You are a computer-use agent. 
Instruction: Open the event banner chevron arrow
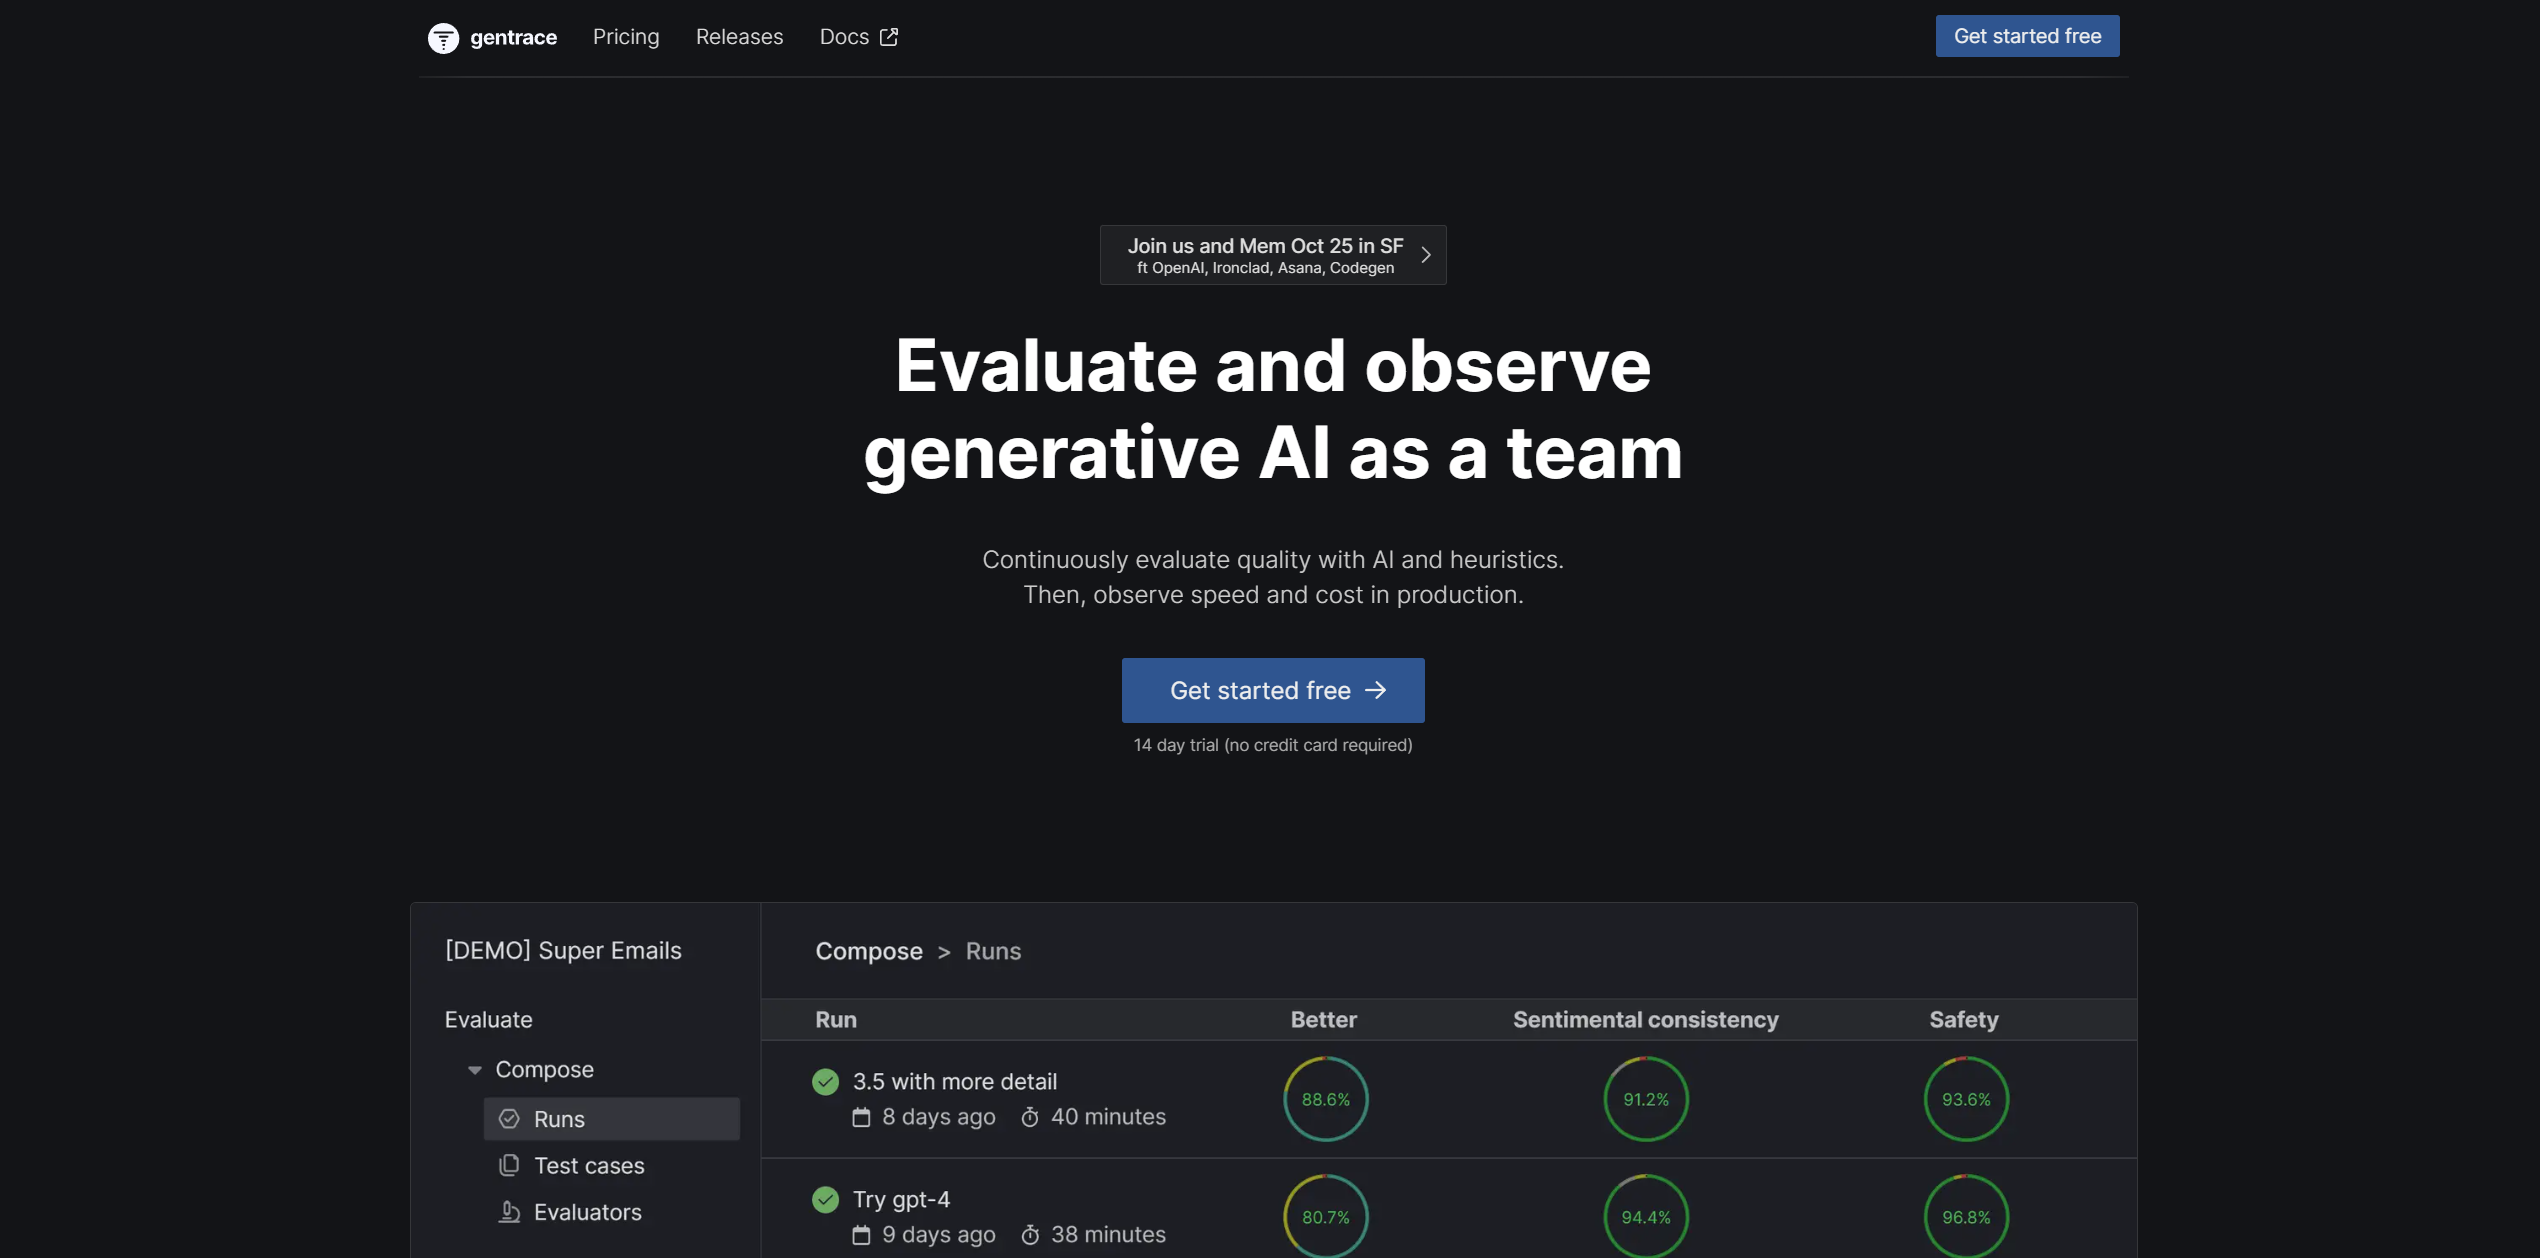coord(1426,255)
